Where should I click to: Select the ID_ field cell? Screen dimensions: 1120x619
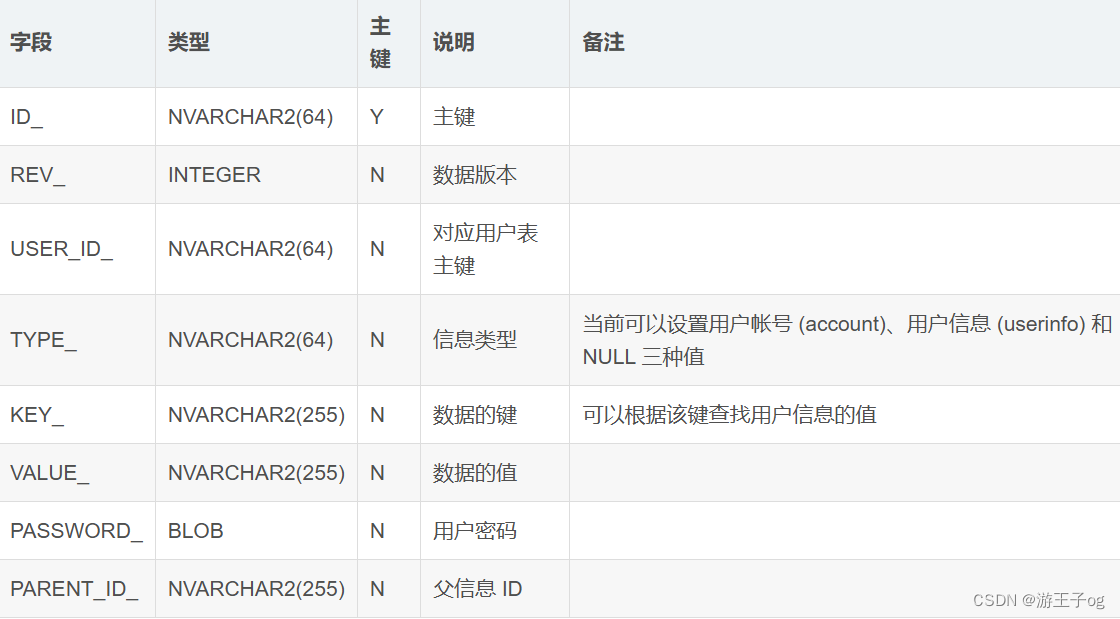coord(24,117)
